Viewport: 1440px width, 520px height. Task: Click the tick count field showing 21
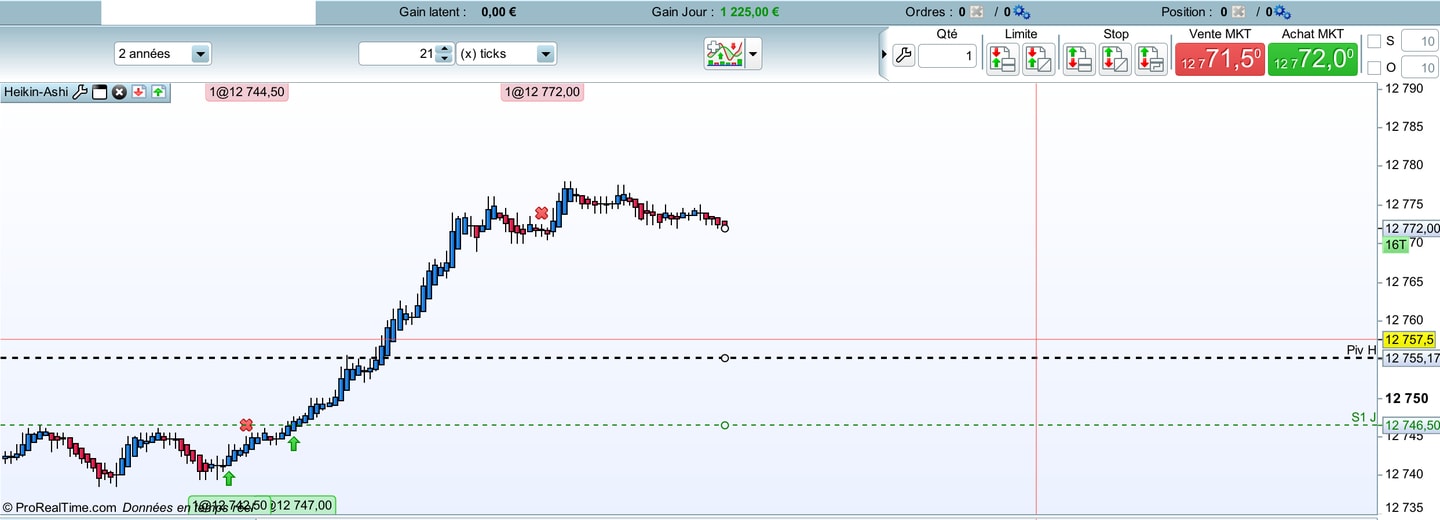point(398,54)
